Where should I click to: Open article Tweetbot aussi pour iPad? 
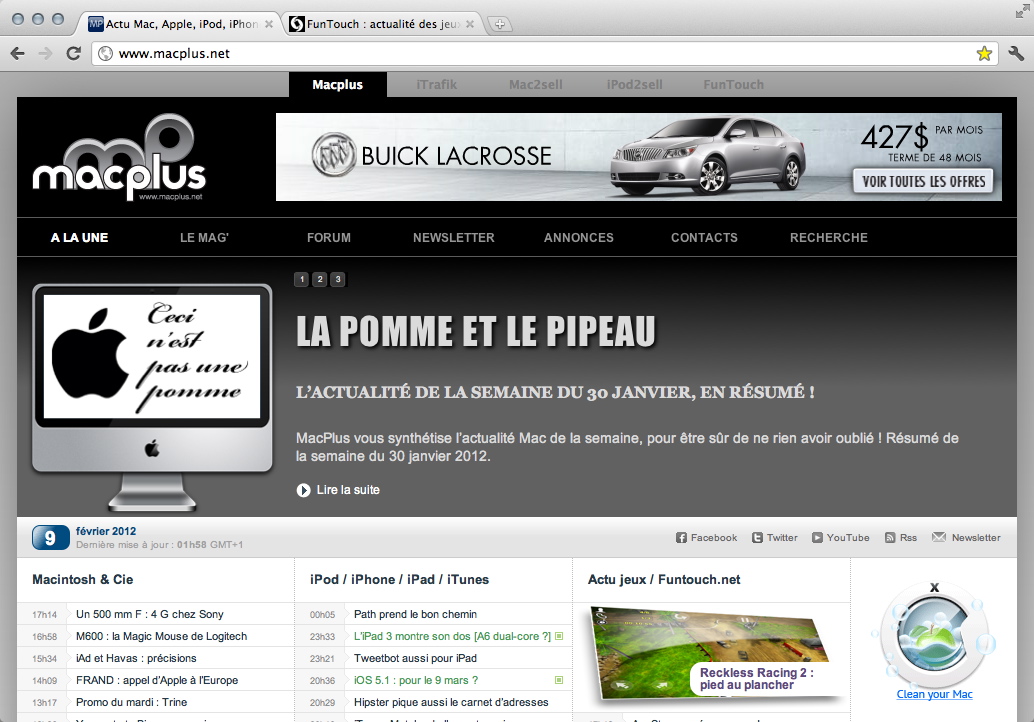pos(415,658)
